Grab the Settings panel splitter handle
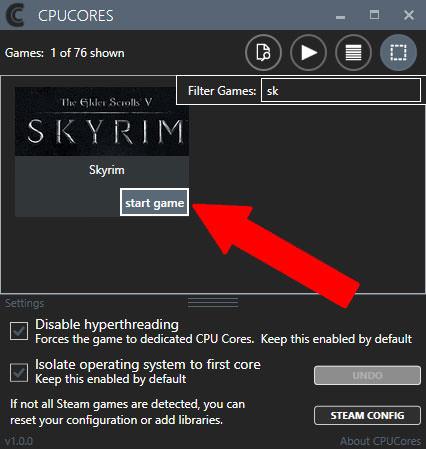This screenshot has width=426, height=449. click(213, 302)
